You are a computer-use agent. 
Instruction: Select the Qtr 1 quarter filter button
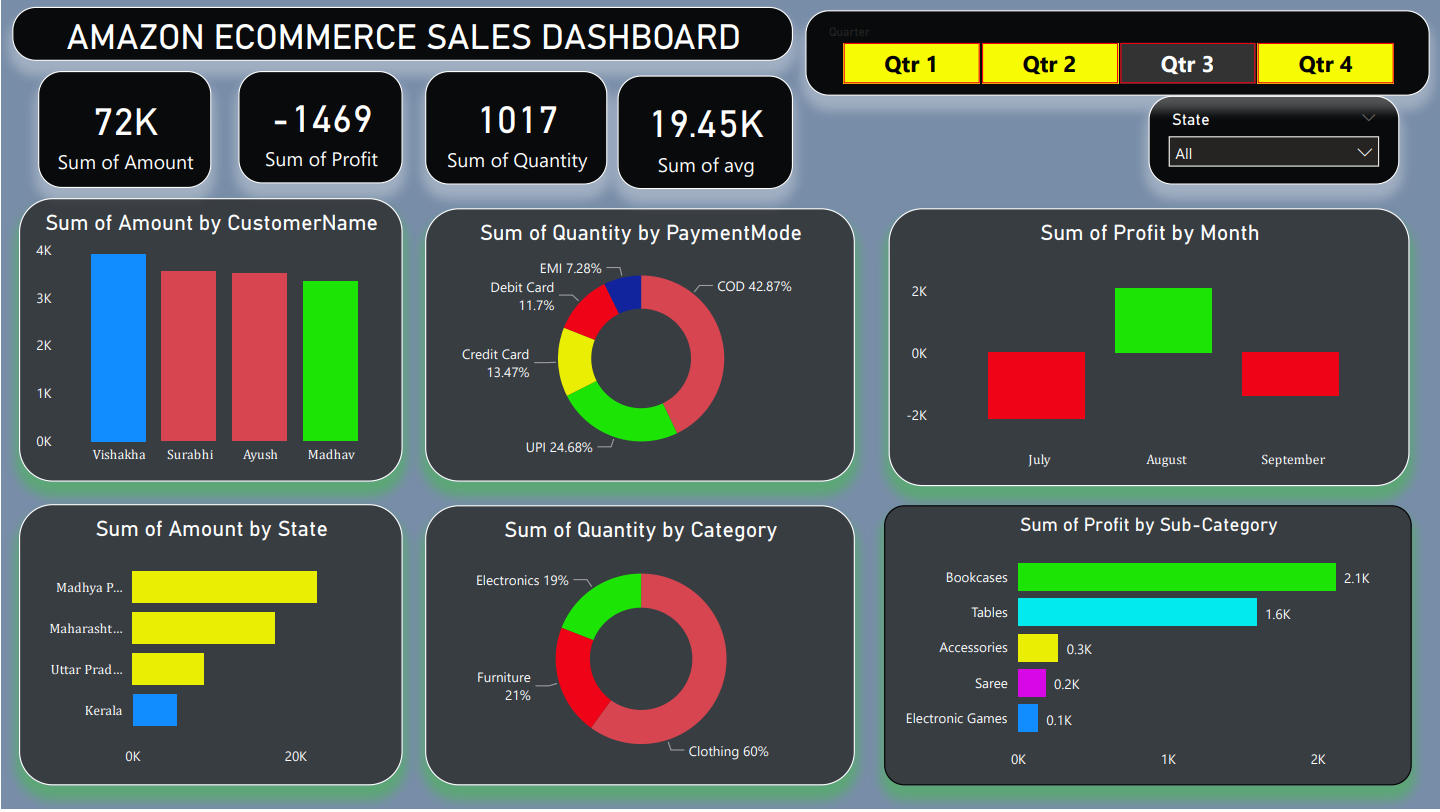click(x=911, y=63)
